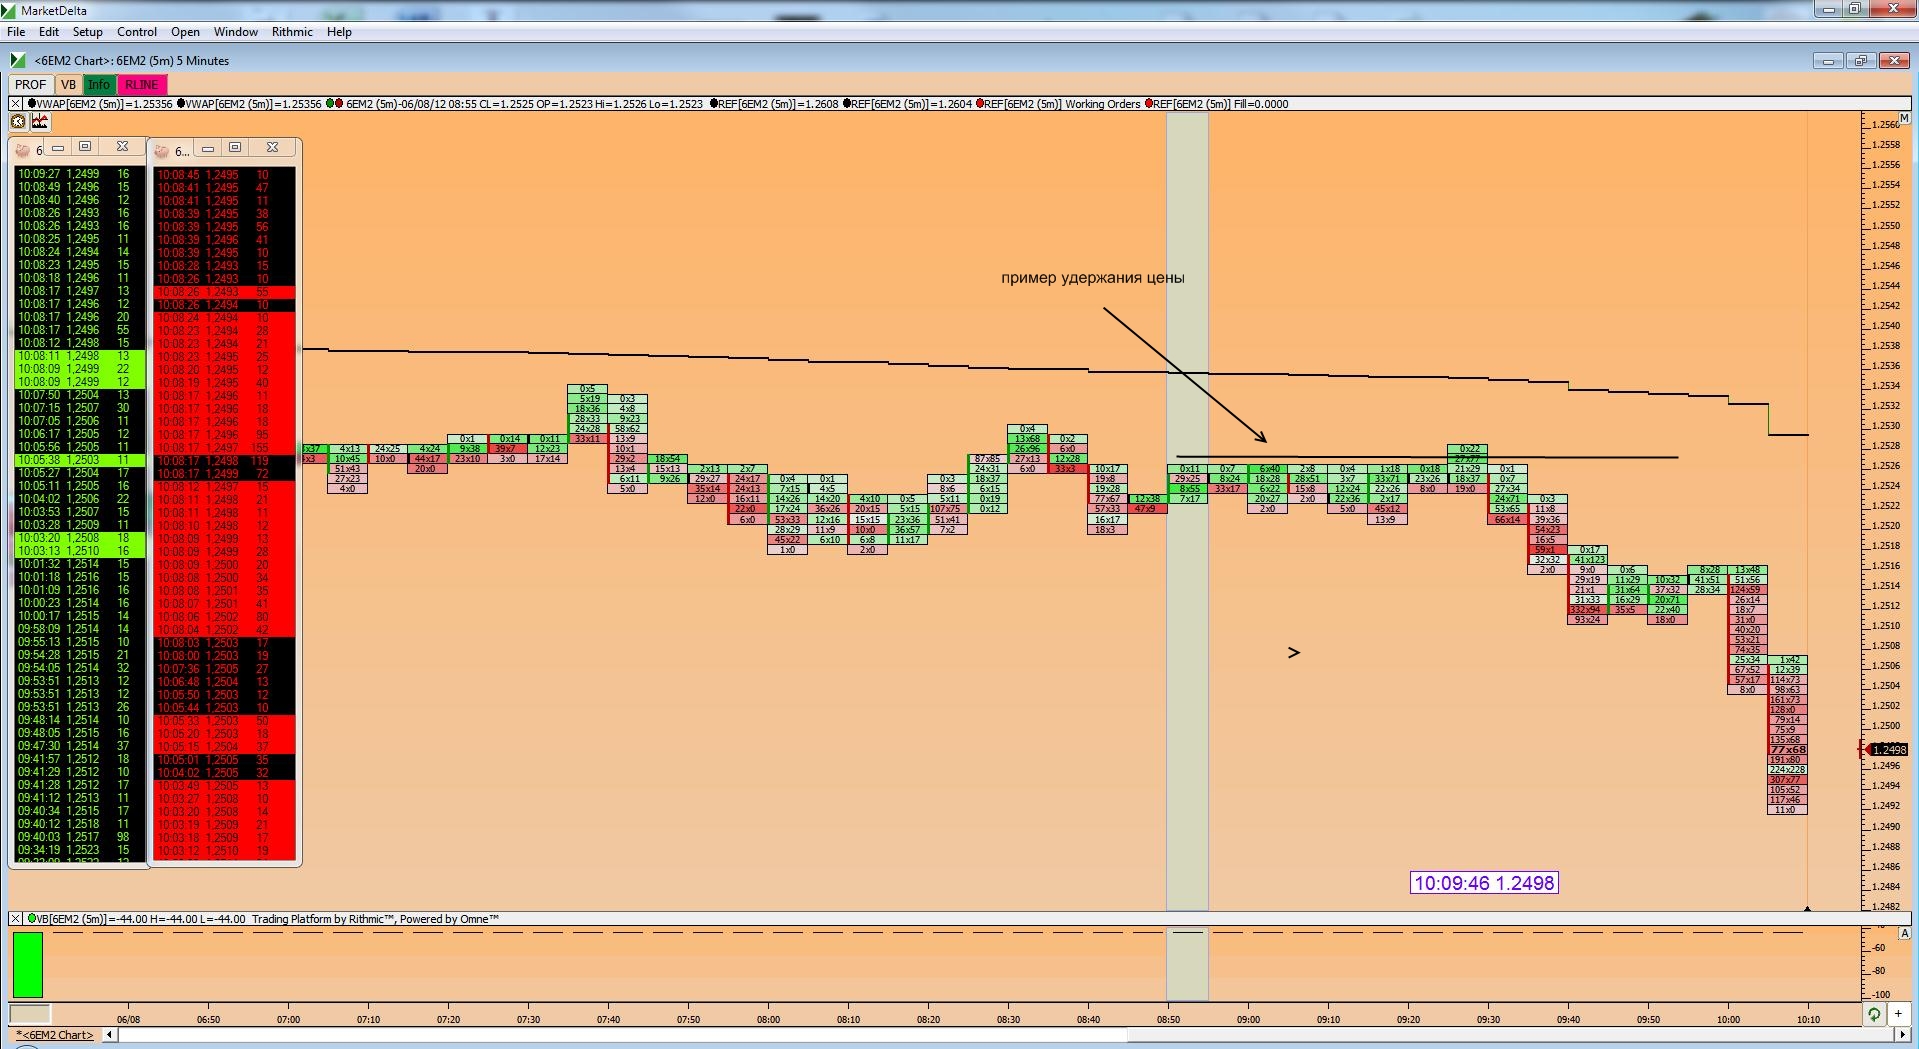The width and height of the screenshot is (1919, 1049).
Task: Open the Control menu
Action: pos(137,32)
